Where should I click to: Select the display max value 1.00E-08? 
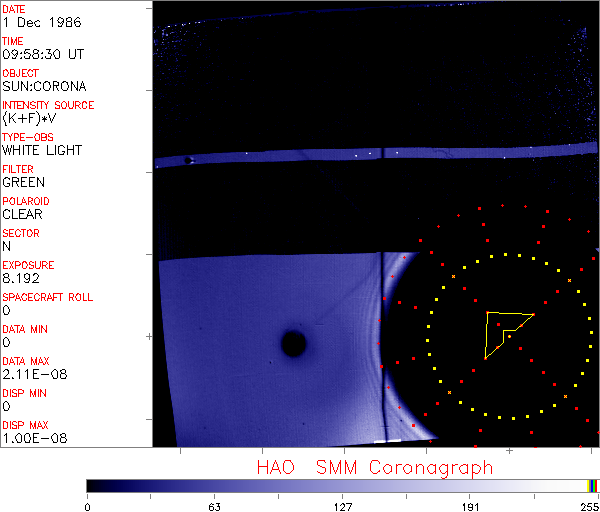click(29, 438)
